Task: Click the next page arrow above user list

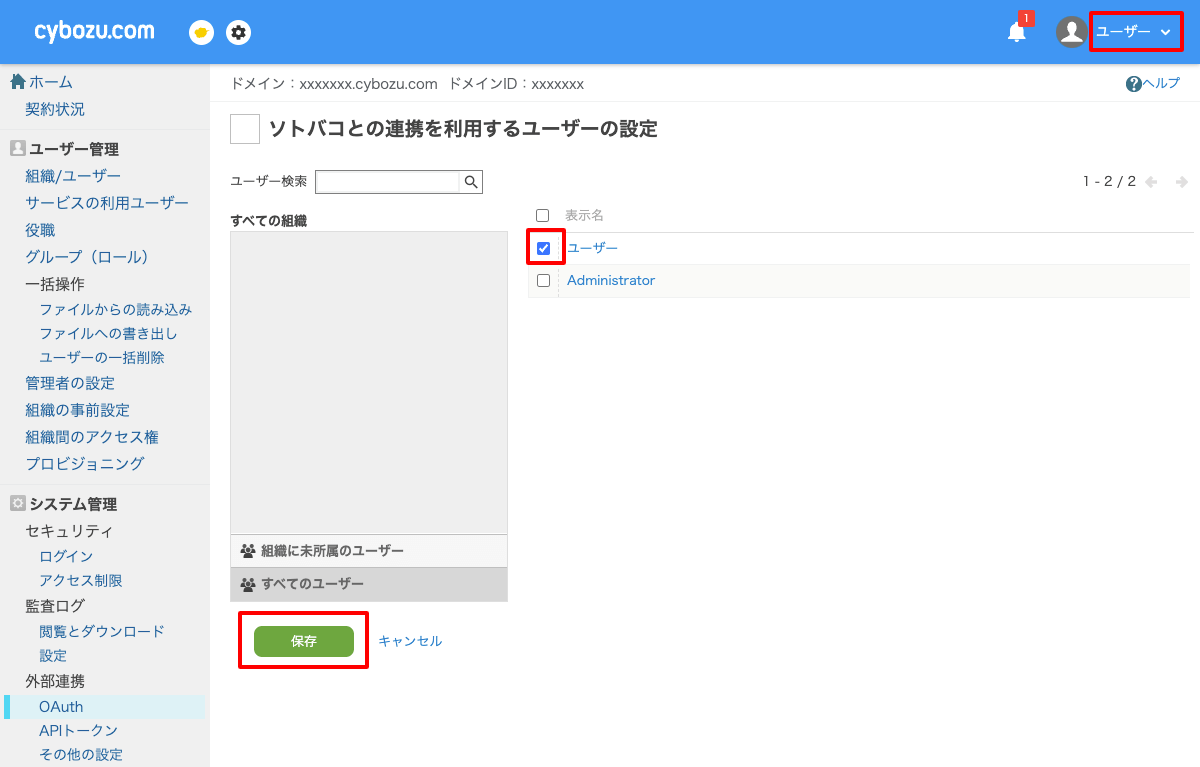Action: (x=1181, y=181)
